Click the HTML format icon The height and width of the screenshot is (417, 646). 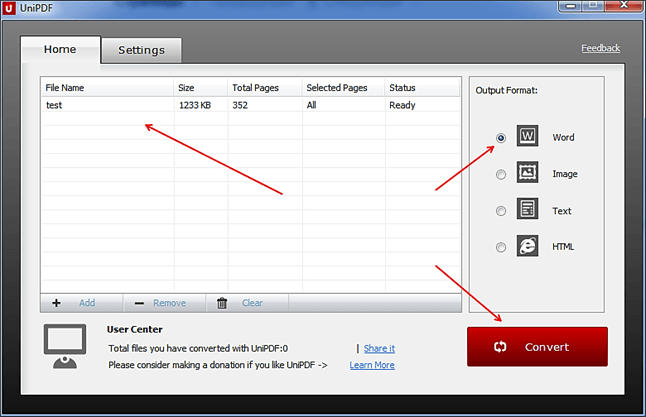coord(528,246)
